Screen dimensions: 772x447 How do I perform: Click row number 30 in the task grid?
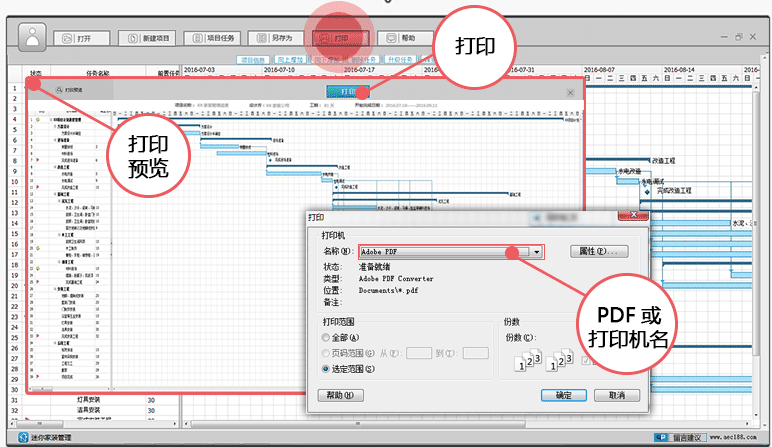pos(15,389)
